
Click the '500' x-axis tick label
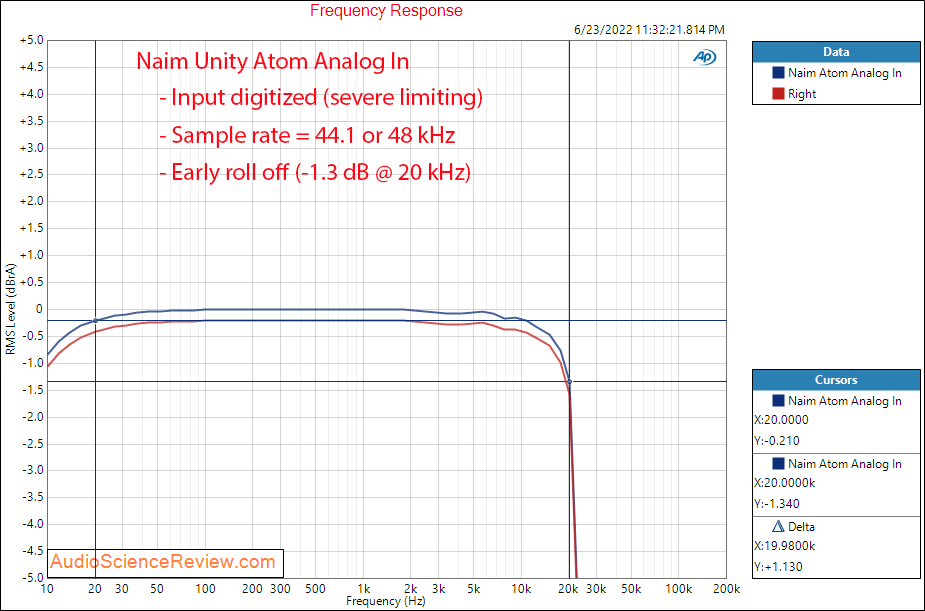pyautogui.click(x=316, y=589)
